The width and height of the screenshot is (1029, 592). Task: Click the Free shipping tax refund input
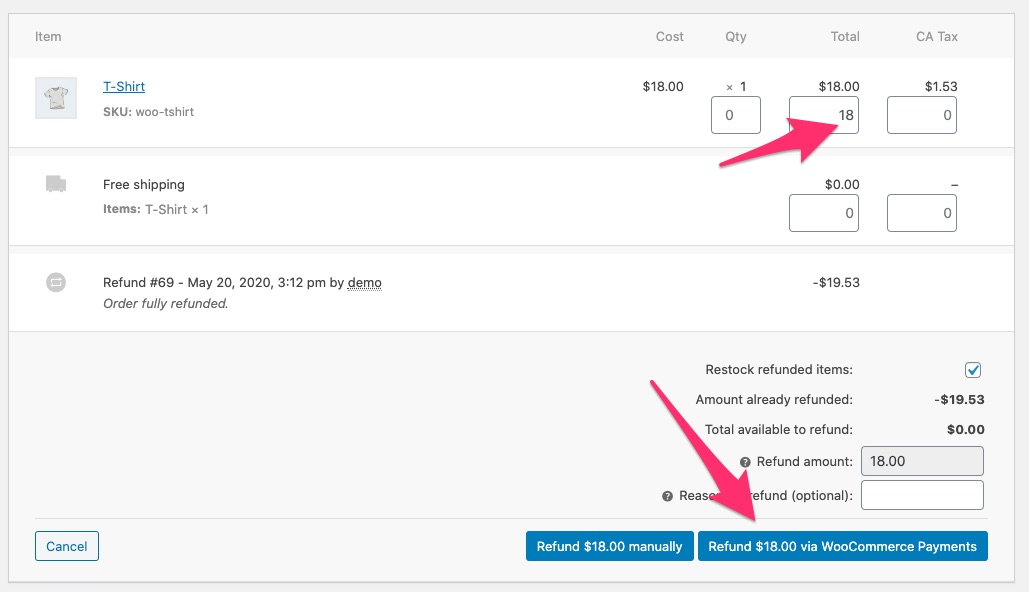click(921, 213)
